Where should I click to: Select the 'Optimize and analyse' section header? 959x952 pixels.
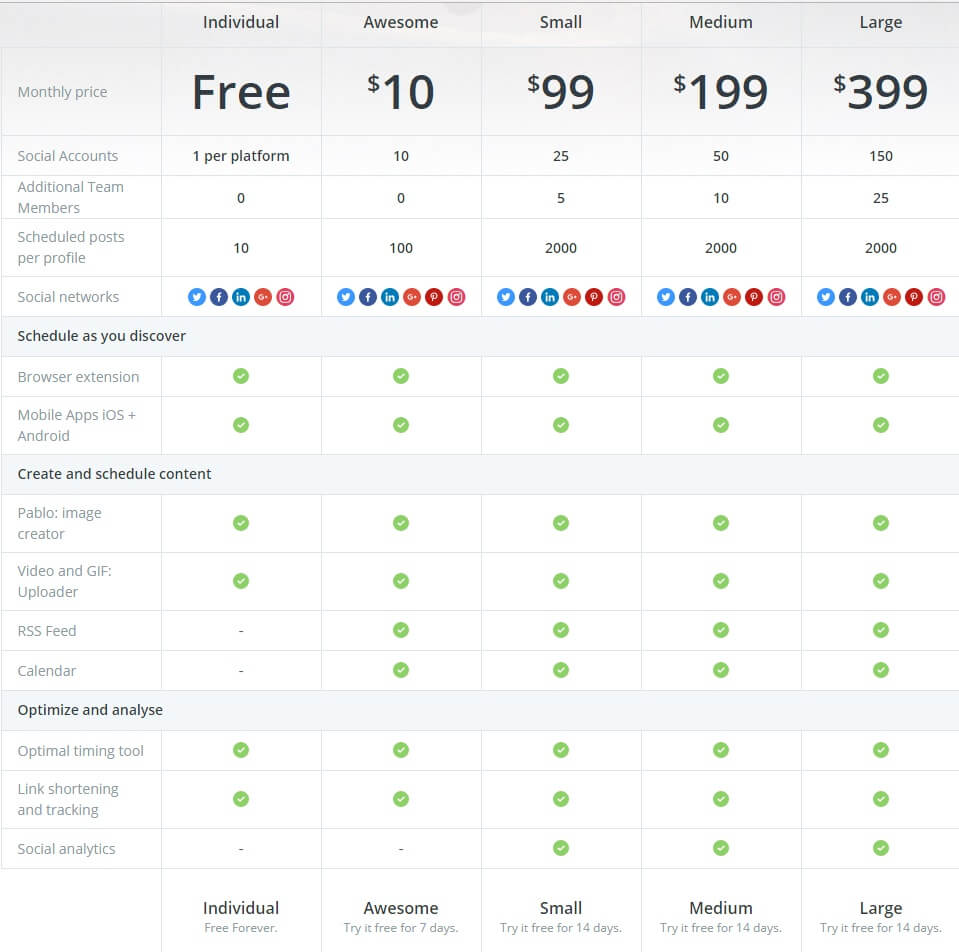click(90, 710)
